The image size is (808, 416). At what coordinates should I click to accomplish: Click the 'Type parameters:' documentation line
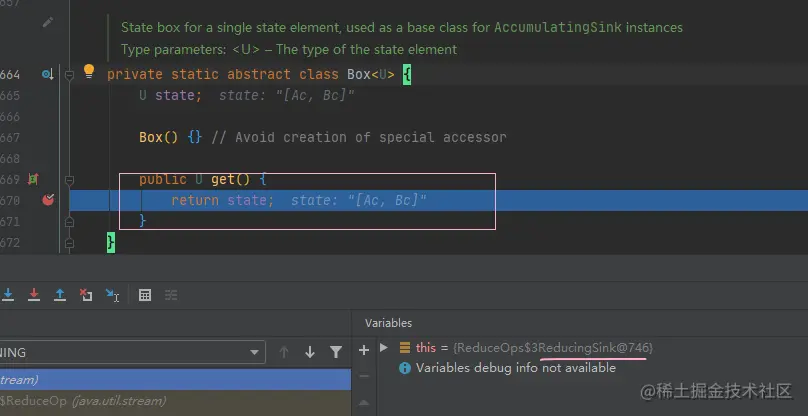[x=289, y=50]
